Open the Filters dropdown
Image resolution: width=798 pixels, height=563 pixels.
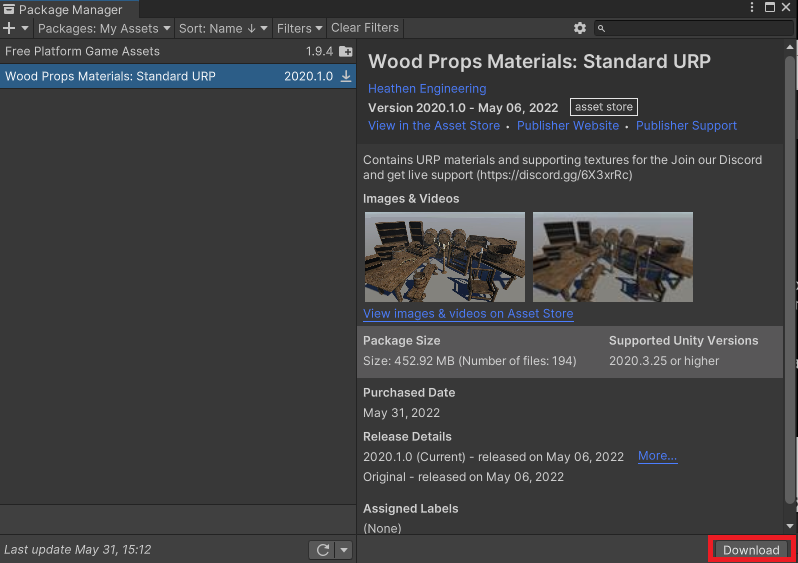pyautogui.click(x=299, y=29)
